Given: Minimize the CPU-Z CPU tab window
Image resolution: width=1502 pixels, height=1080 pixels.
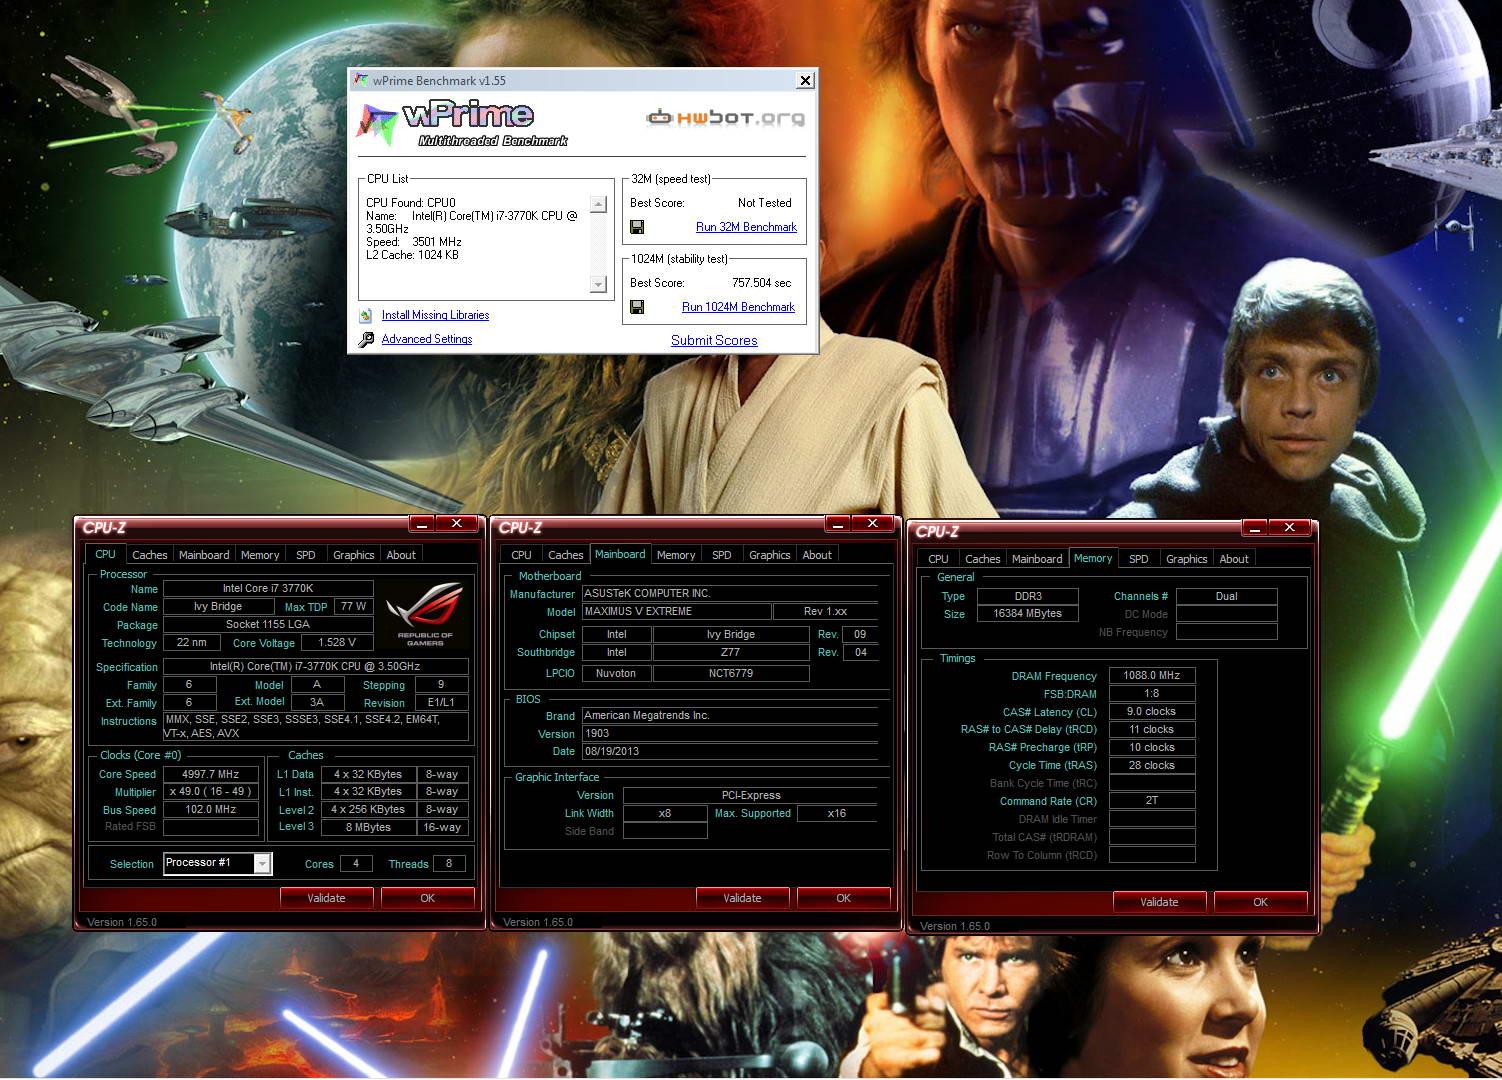Looking at the screenshot, I should (421, 524).
